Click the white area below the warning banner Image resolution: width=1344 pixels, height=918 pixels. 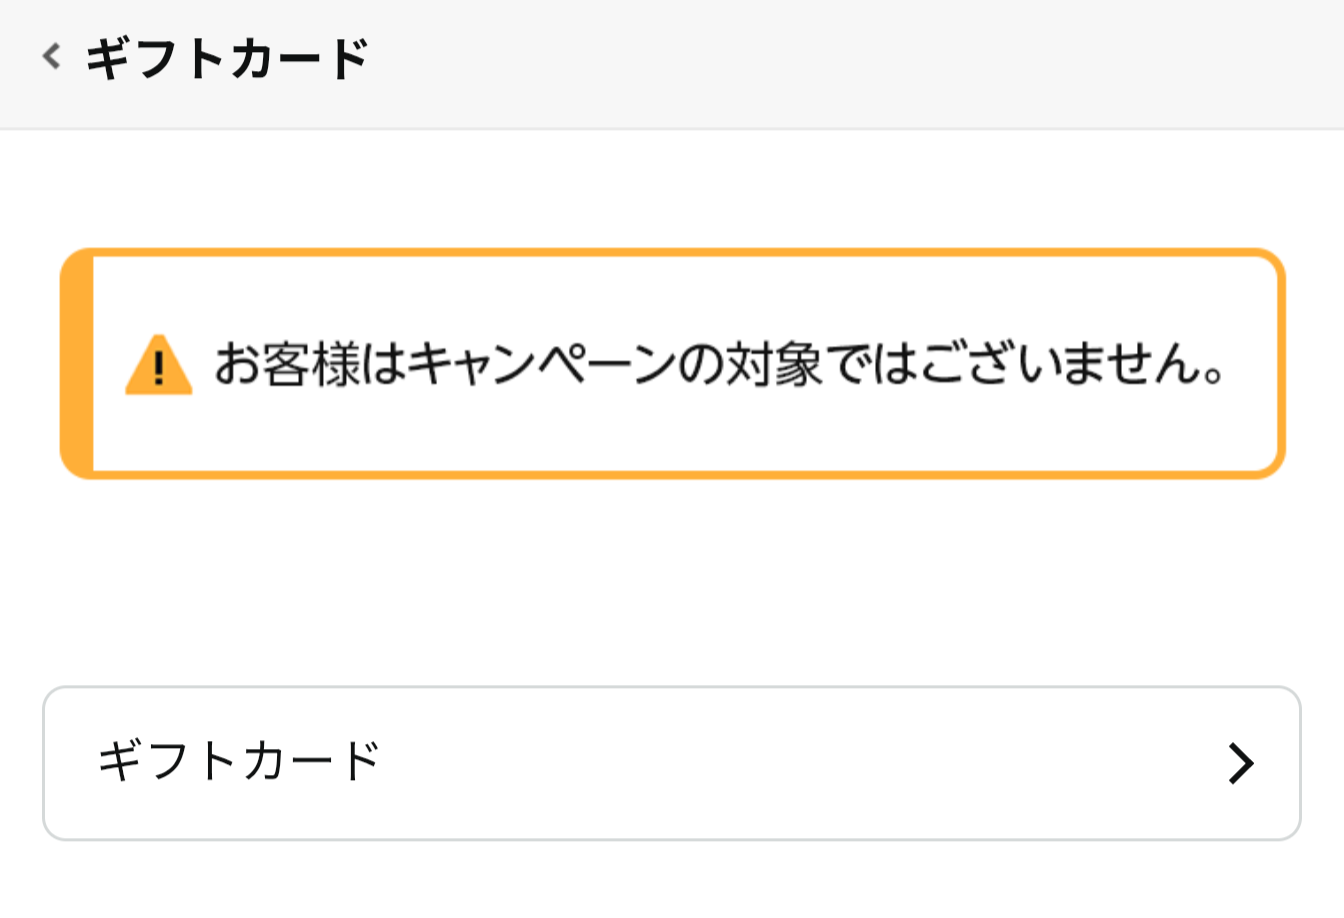point(670,580)
